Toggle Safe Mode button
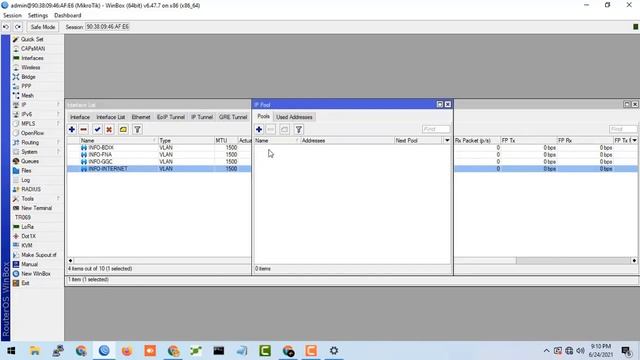This screenshot has height=360, width=640. pyautogui.click(x=43, y=27)
